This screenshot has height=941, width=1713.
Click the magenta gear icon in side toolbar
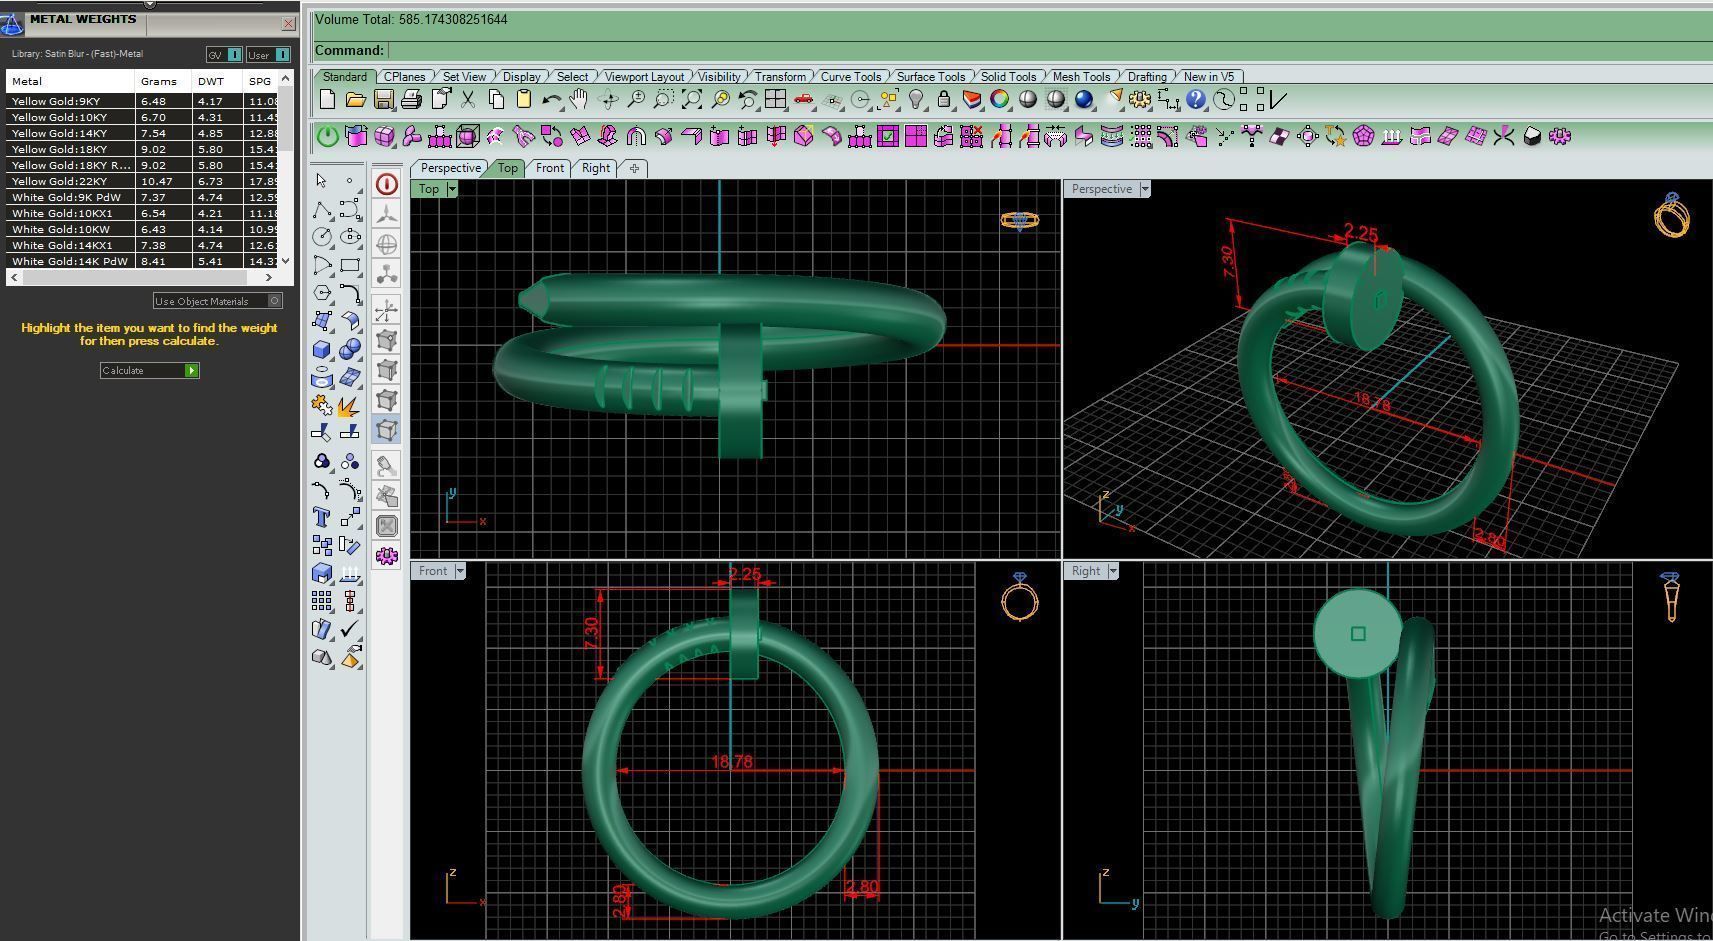pyautogui.click(x=387, y=555)
